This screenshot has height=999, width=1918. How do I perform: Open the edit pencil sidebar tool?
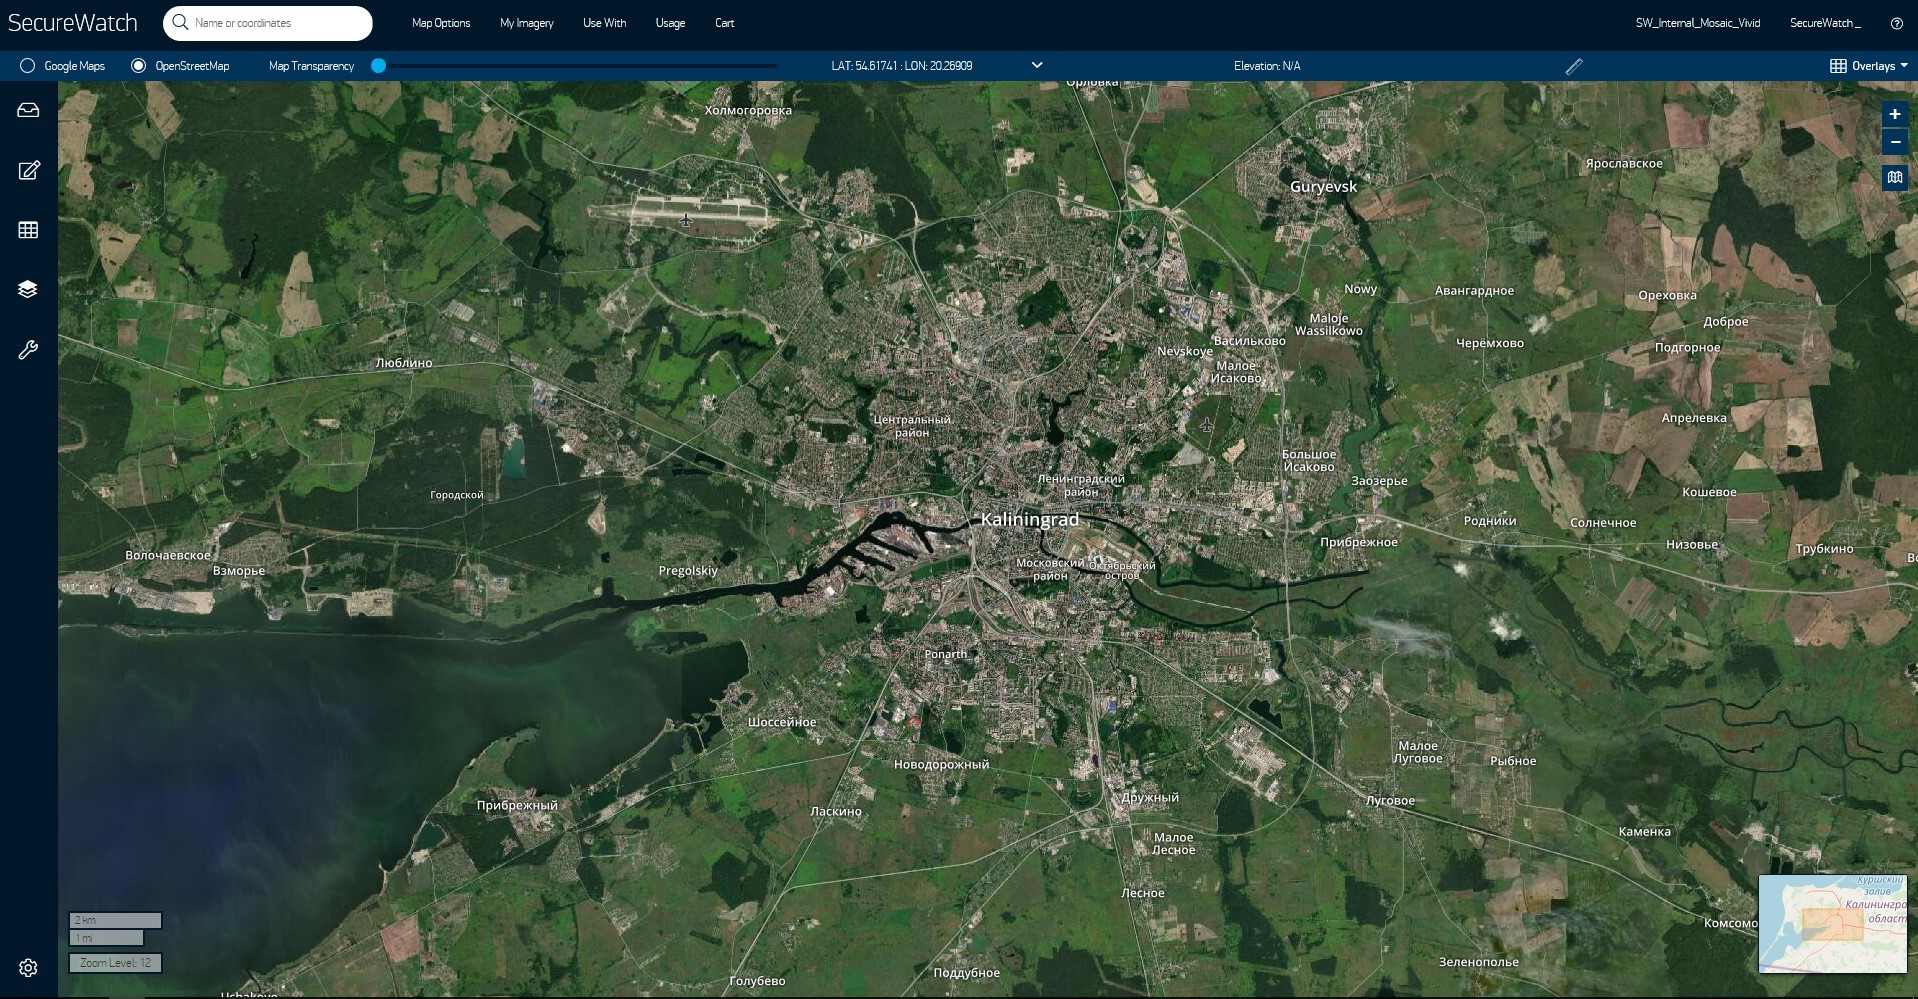tap(29, 170)
